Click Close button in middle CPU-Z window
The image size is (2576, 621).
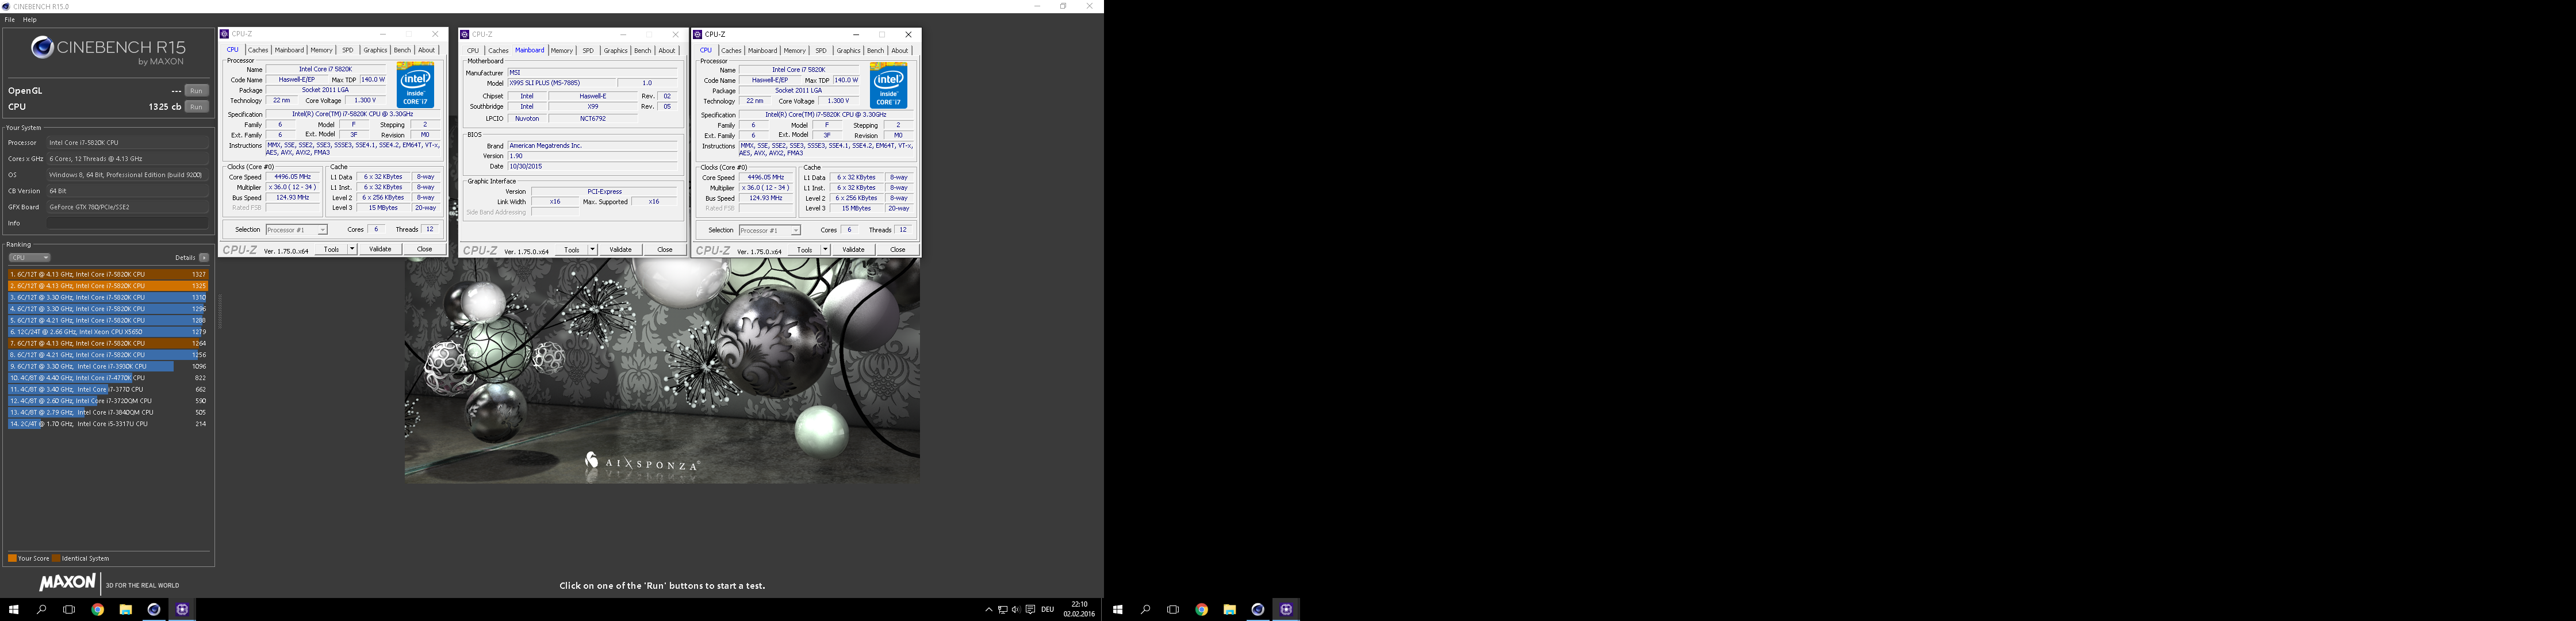tap(665, 249)
